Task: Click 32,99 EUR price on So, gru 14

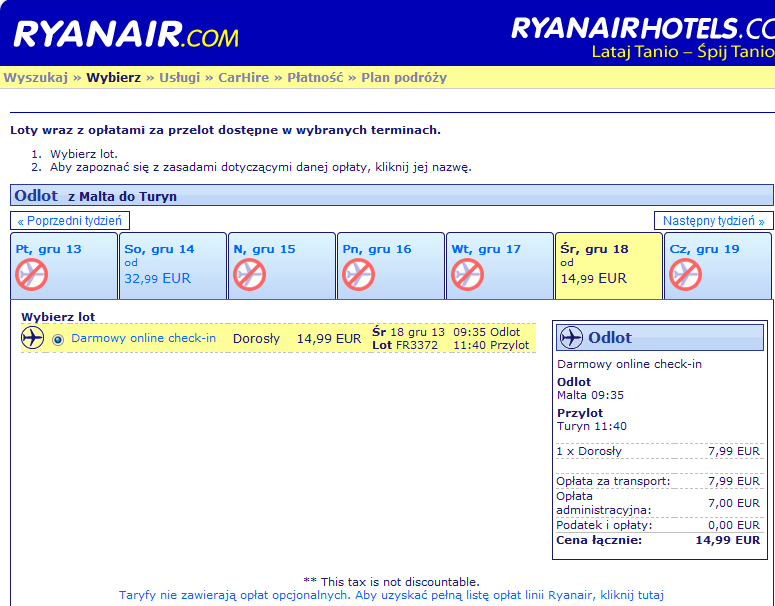Action: coord(157,278)
